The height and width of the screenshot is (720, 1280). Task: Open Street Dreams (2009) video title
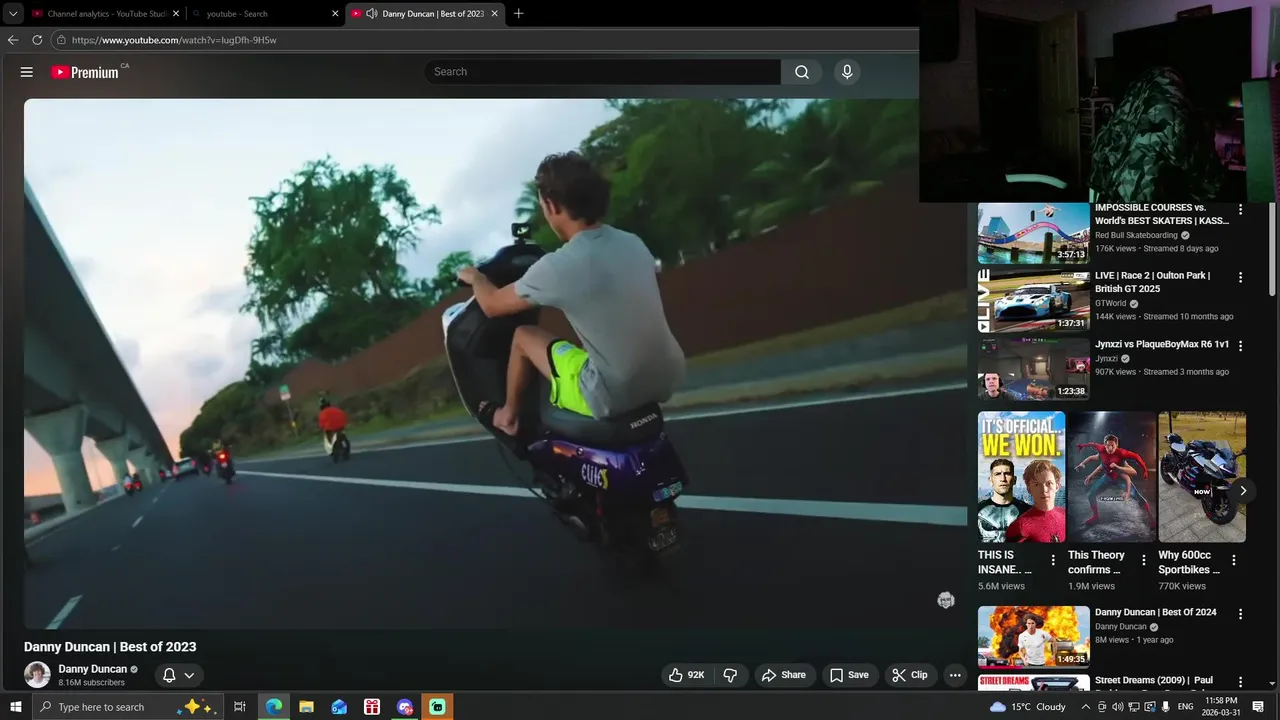coord(1154,681)
